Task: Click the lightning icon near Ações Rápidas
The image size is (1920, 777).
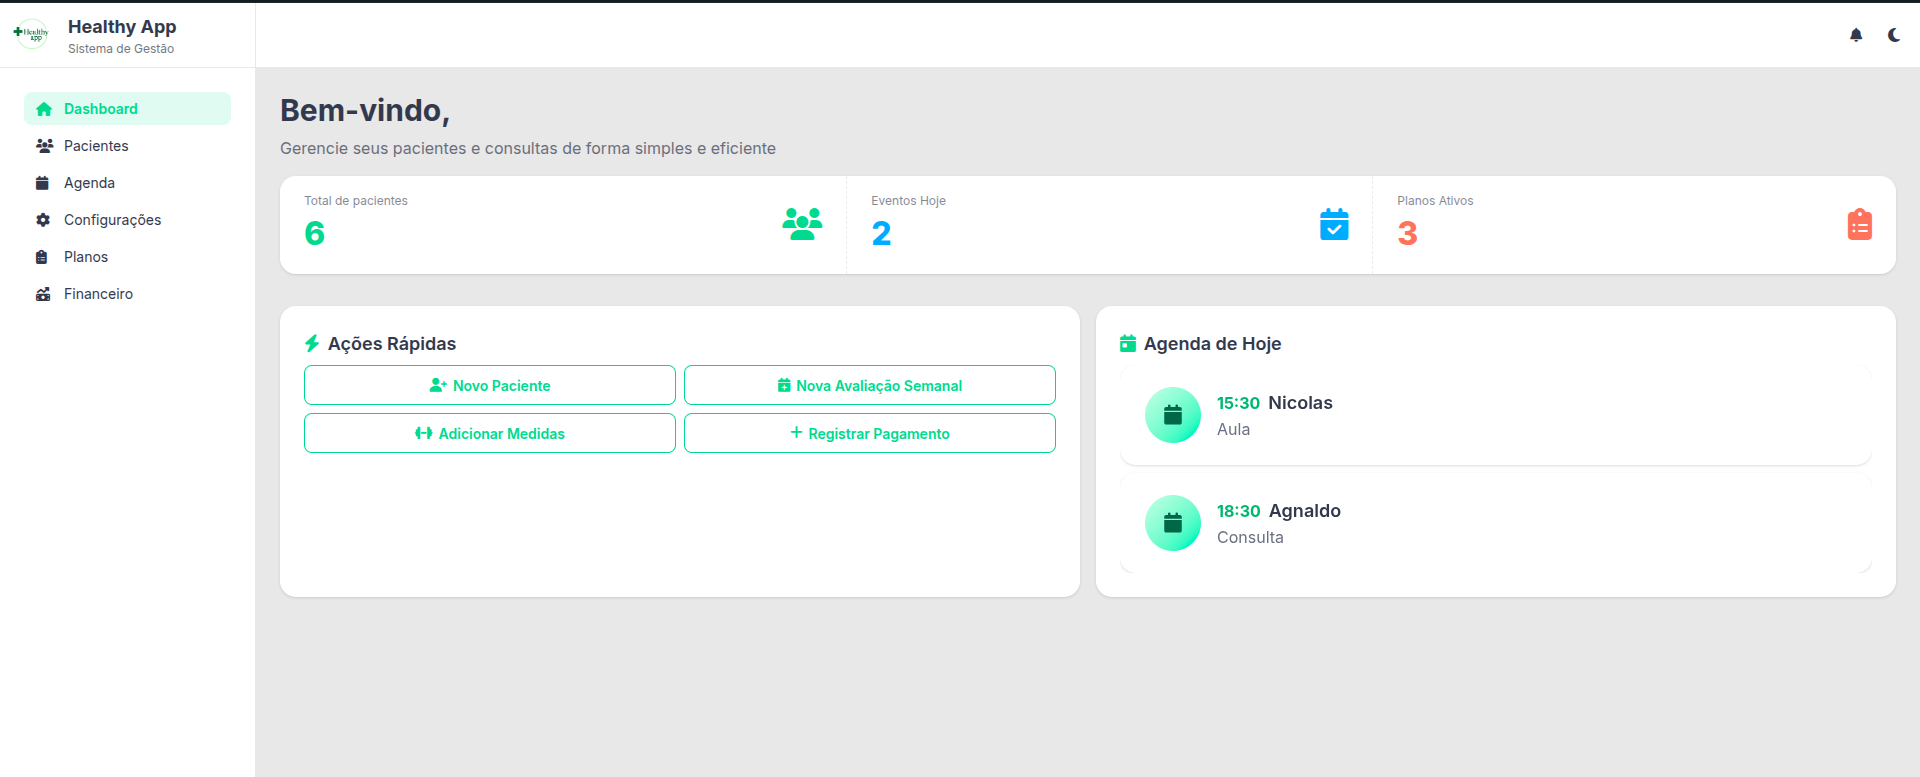Action: pos(312,344)
